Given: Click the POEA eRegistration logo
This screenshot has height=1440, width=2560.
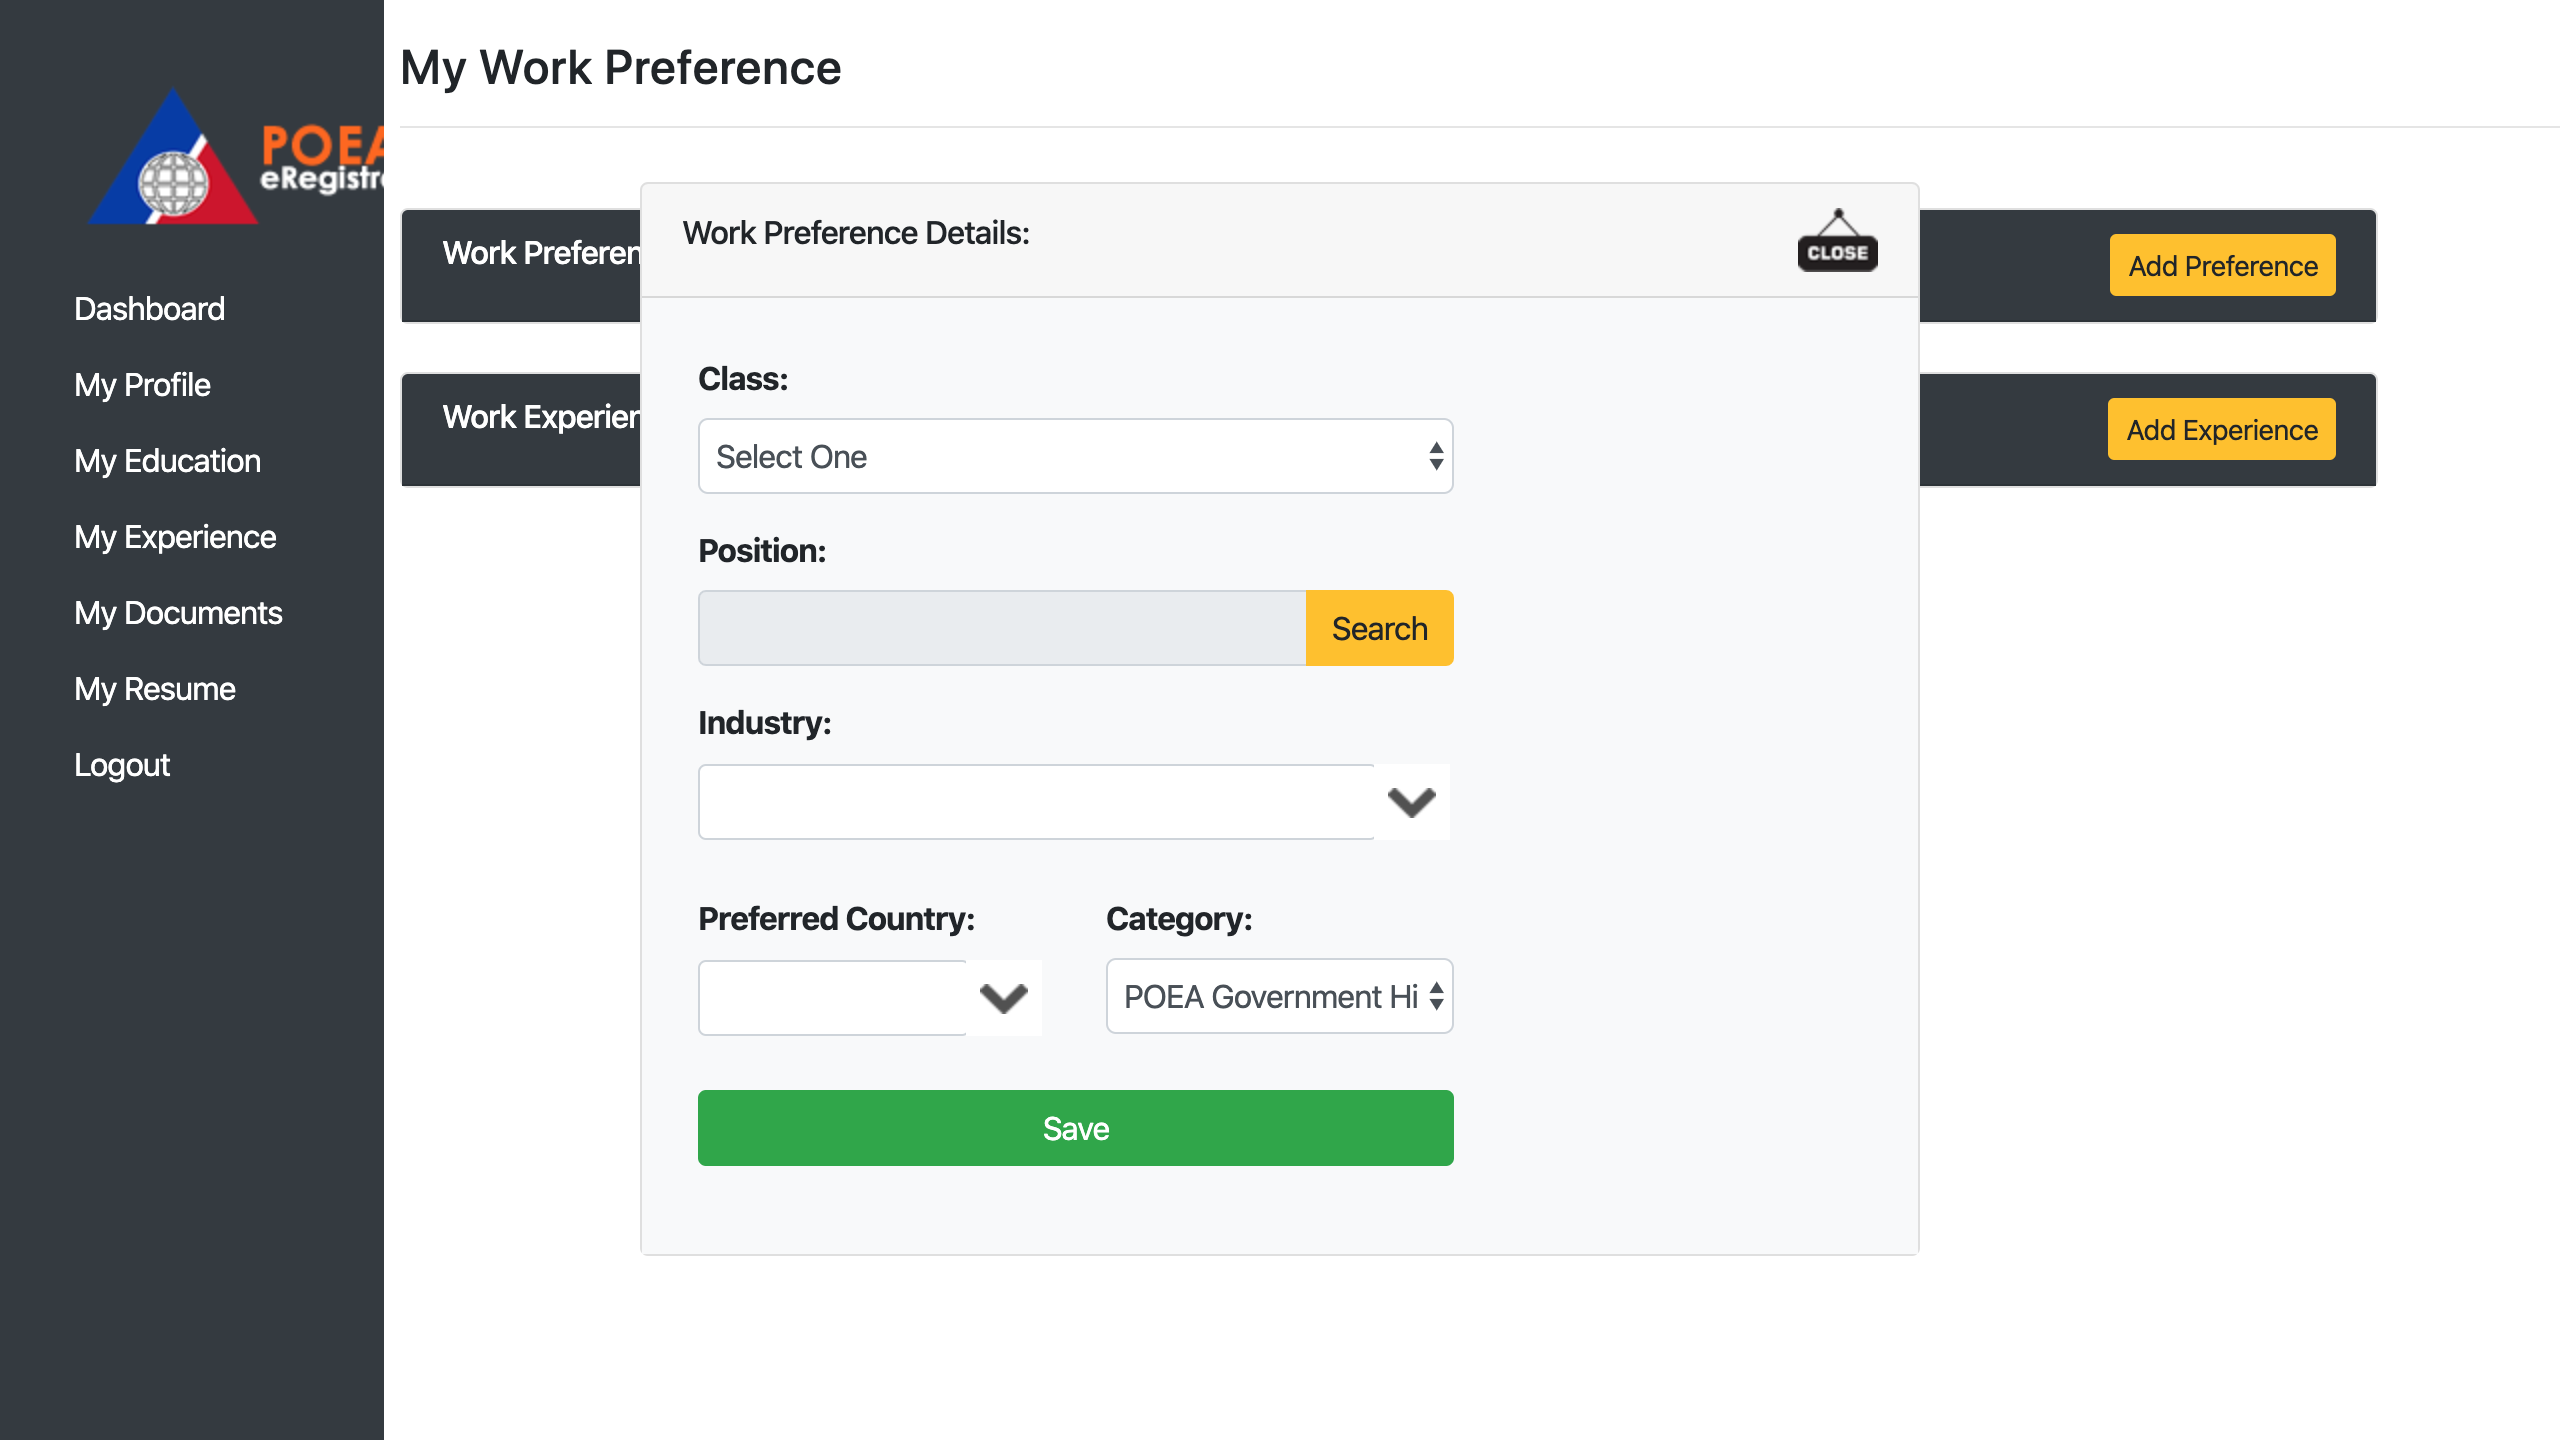Looking at the screenshot, I should click(235, 158).
